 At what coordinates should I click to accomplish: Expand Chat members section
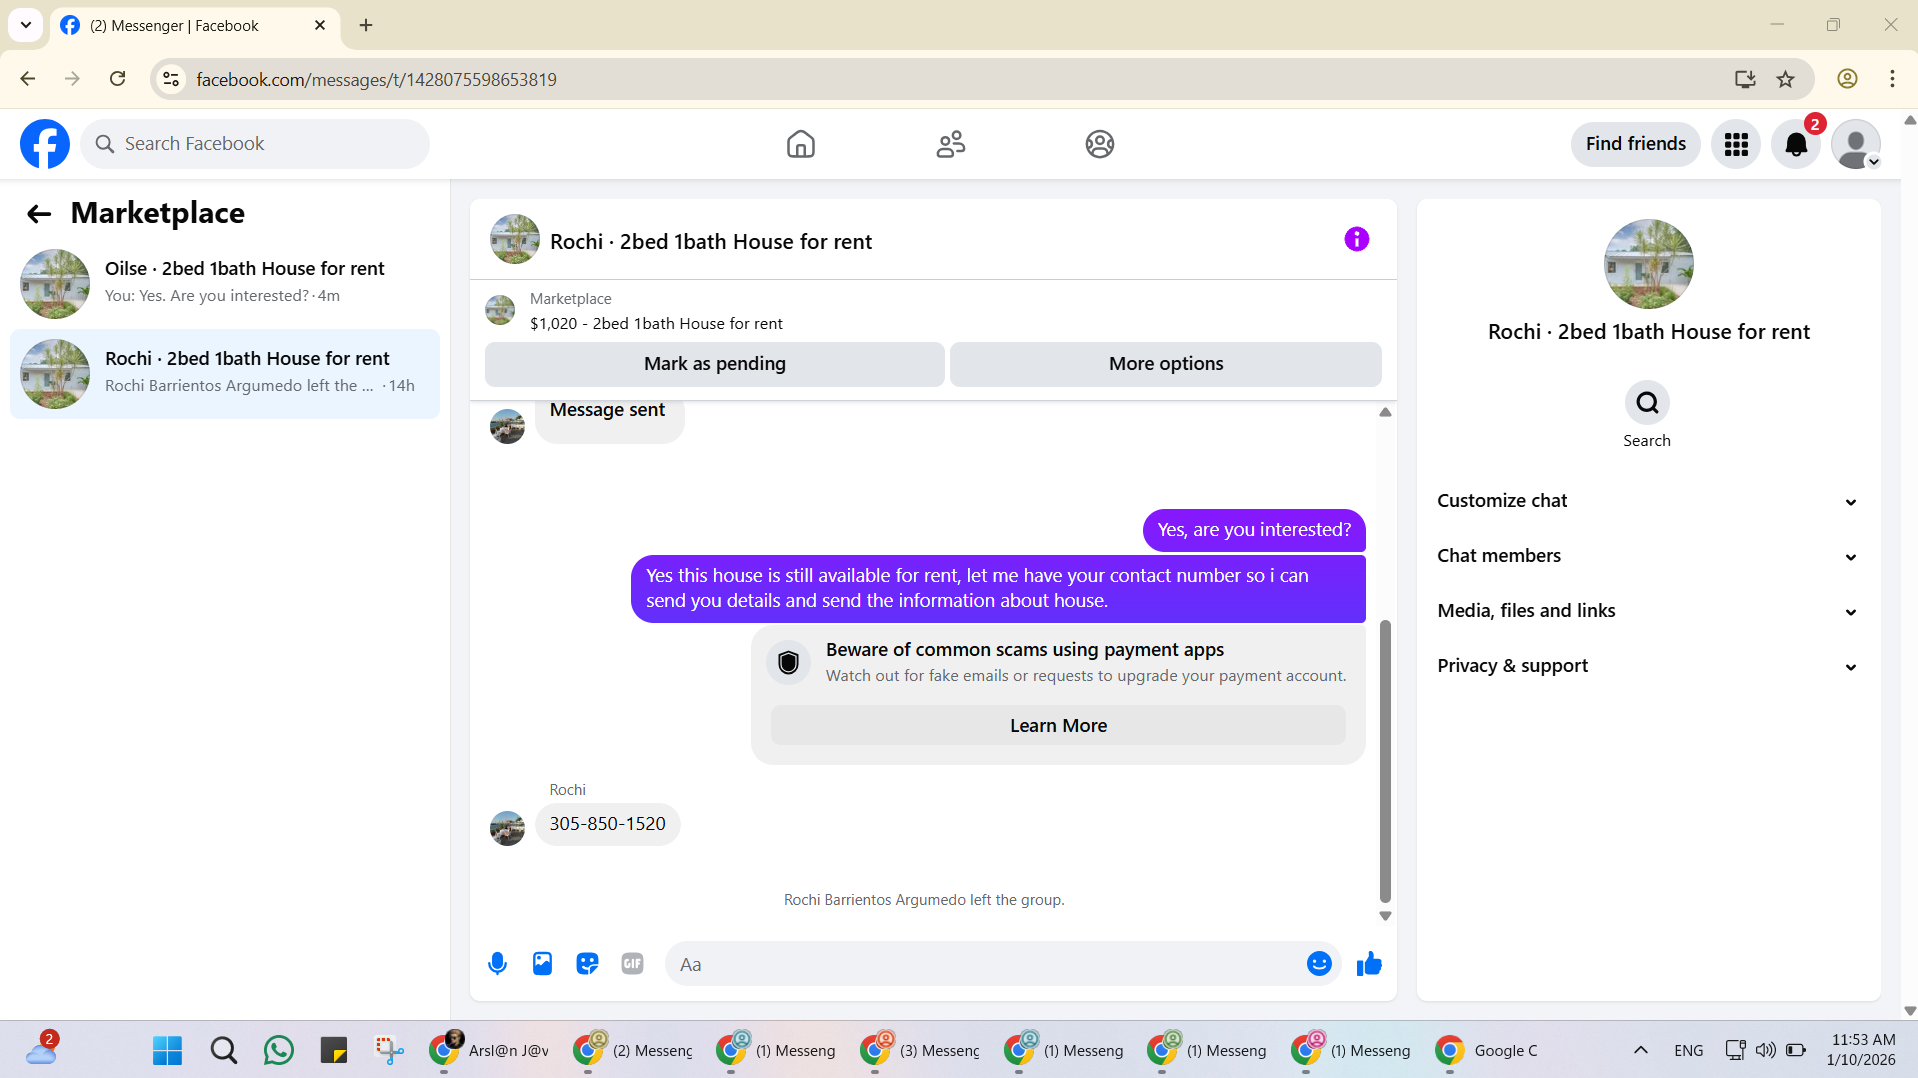click(x=1648, y=556)
